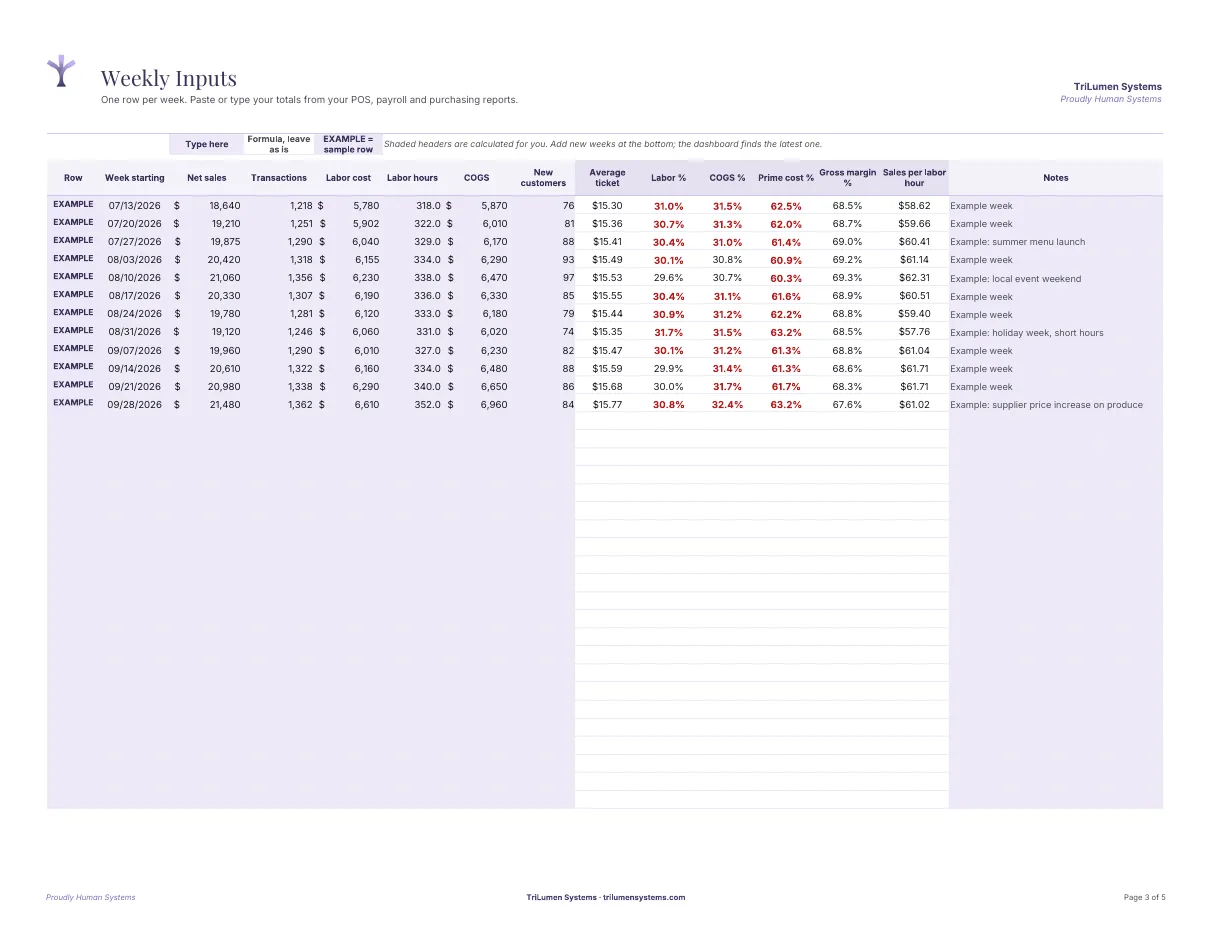Click the week starting 09/28/2026 cell
Image resolution: width=1210 pixels, height=935 pixels.
click(135, 404)
